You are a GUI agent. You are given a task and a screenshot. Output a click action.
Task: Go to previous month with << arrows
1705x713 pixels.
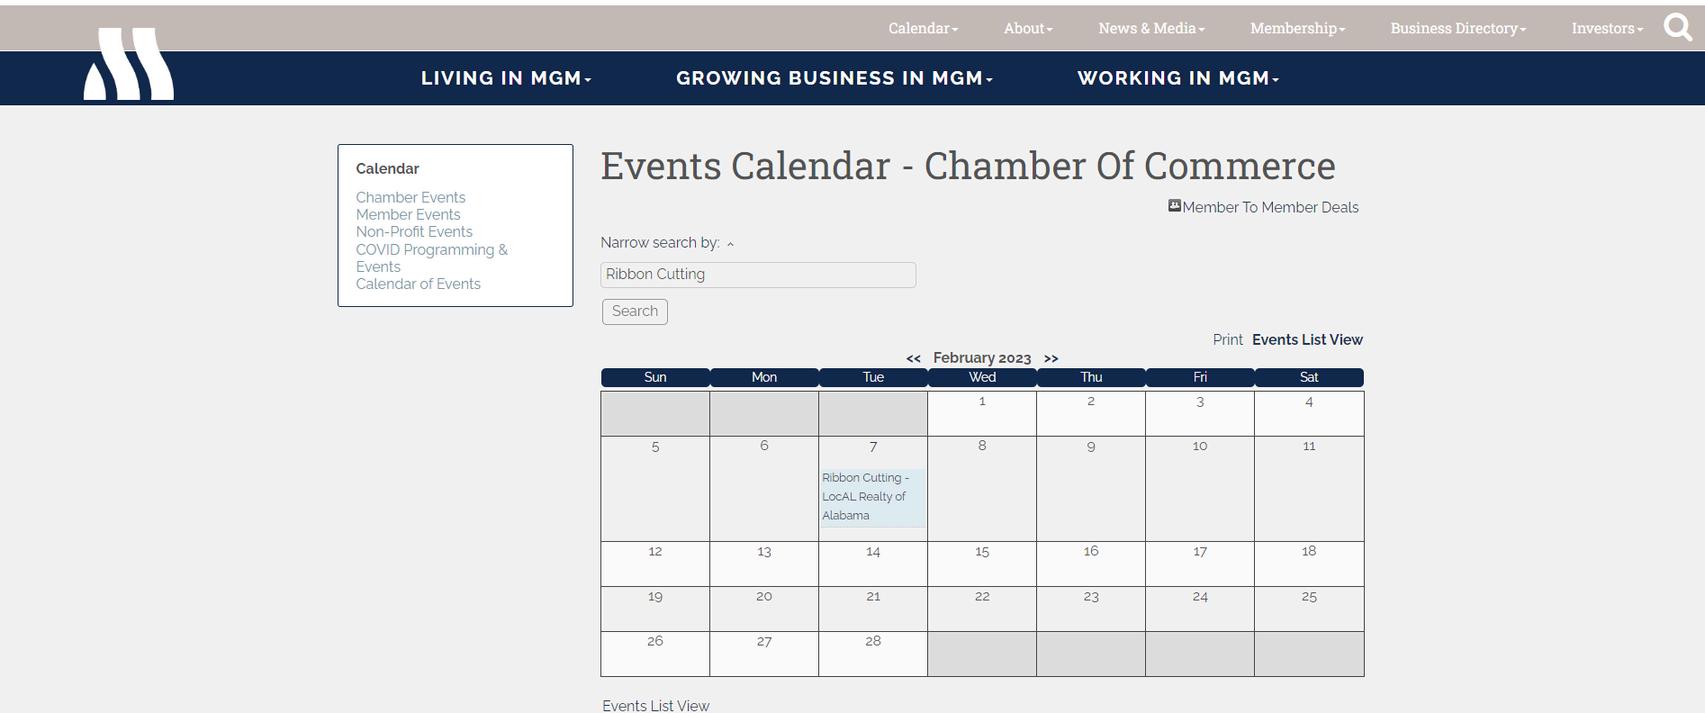tap(913, 358)
